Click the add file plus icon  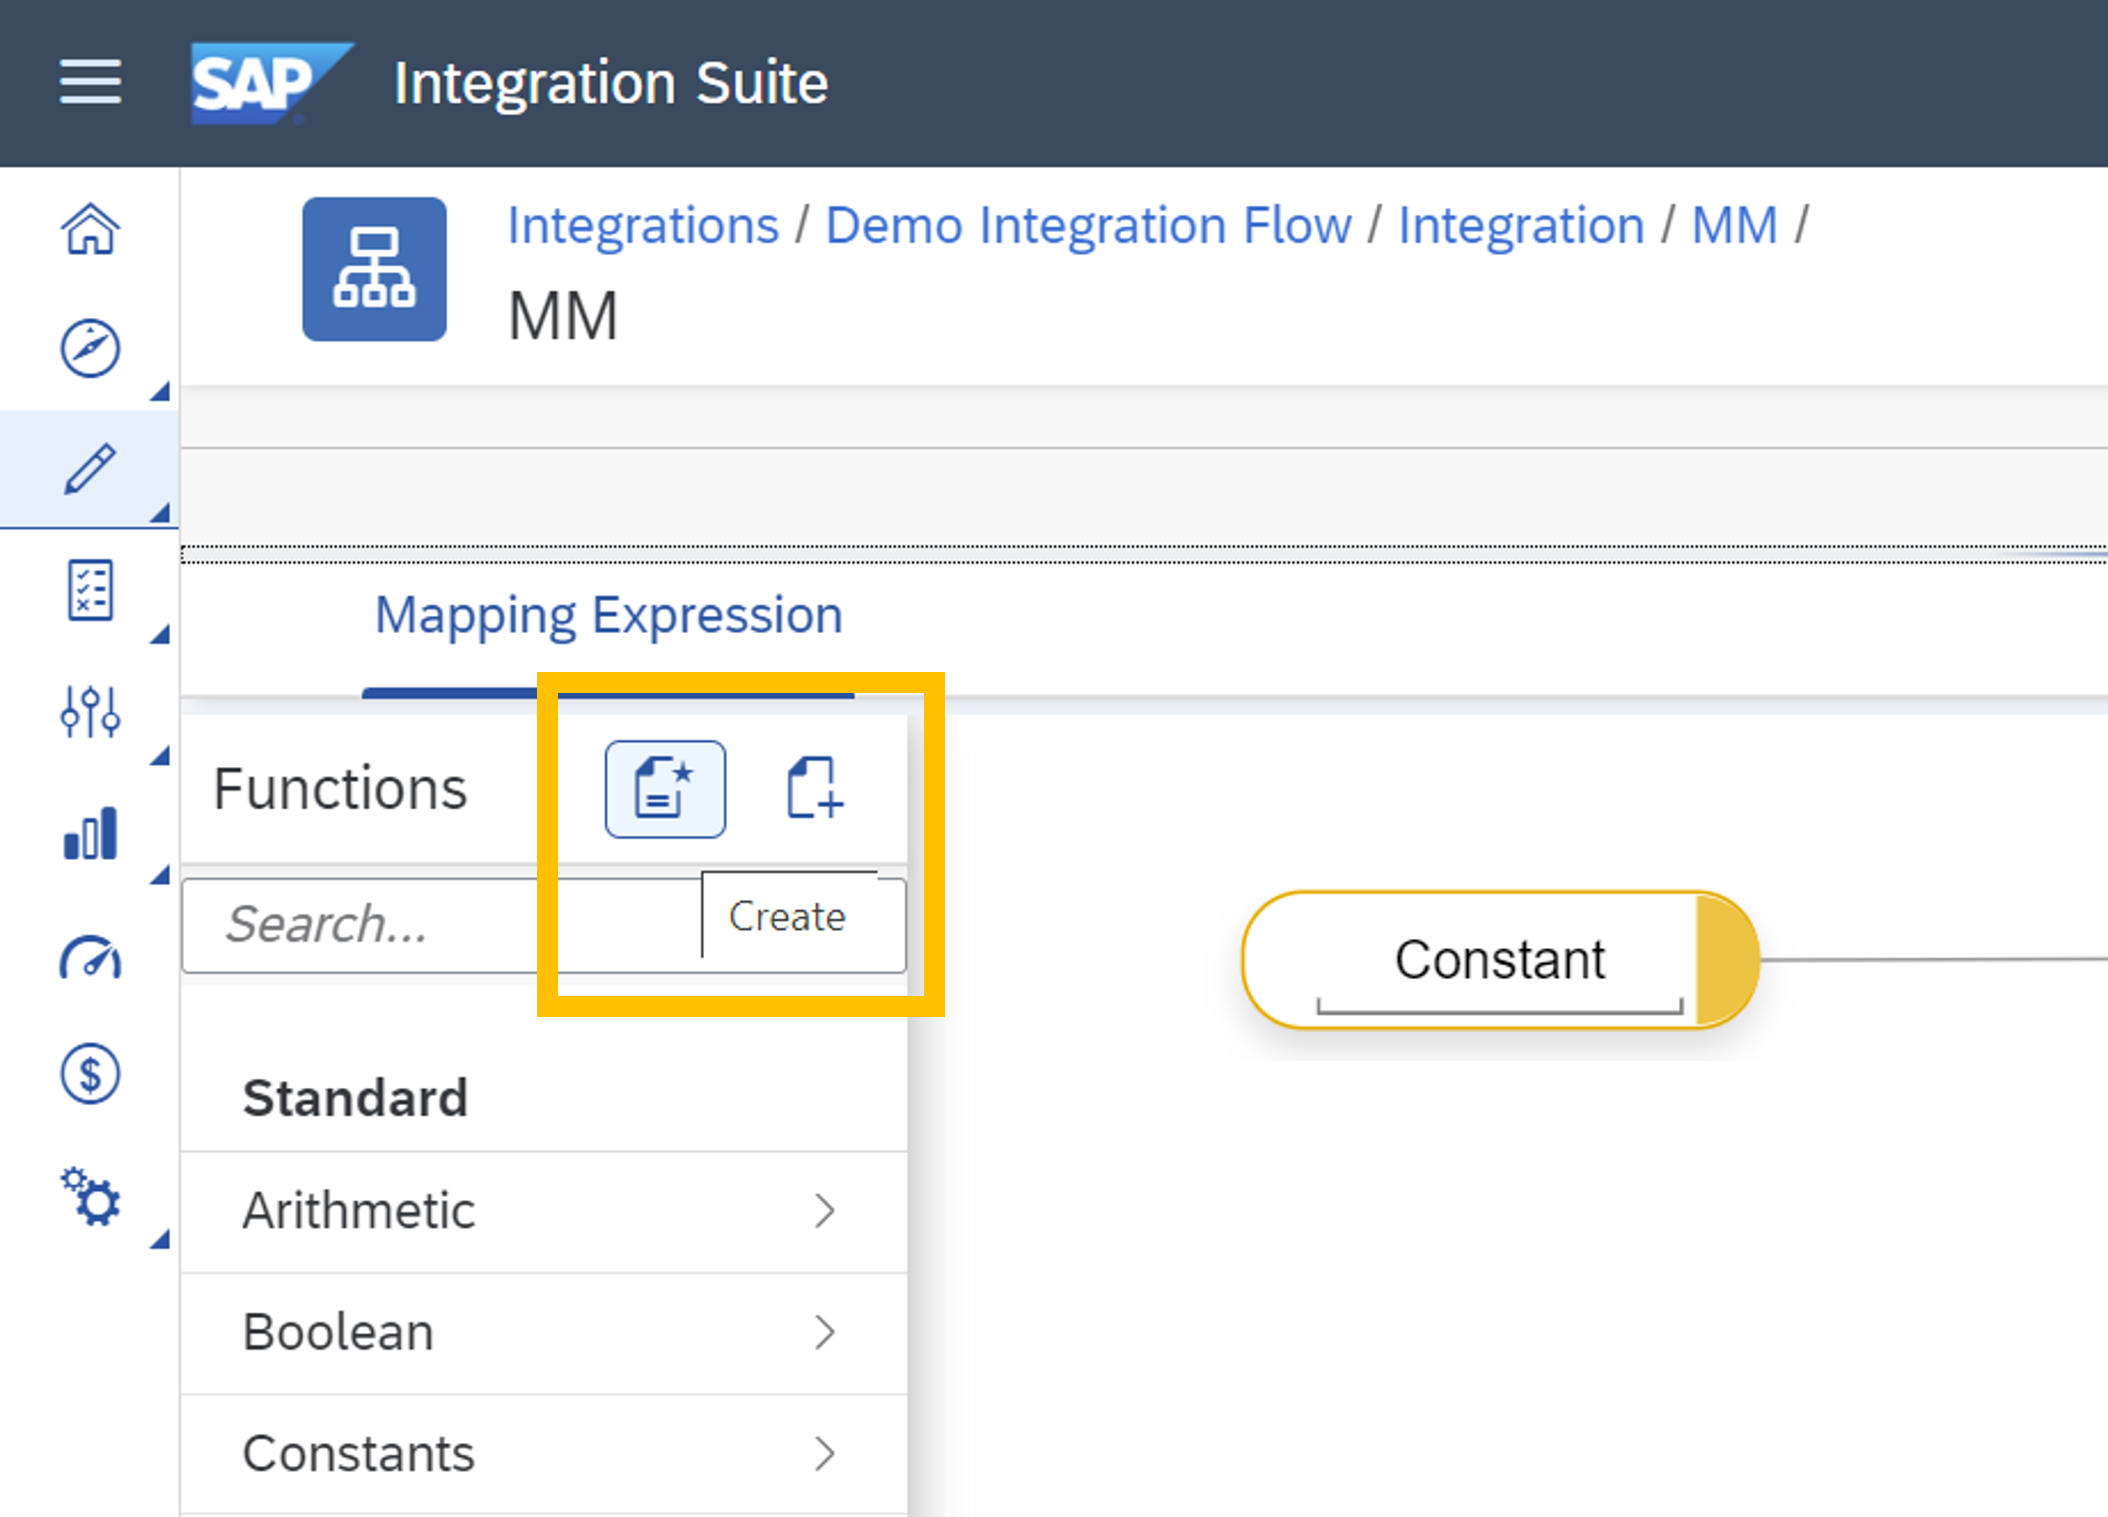coord(815,789)
